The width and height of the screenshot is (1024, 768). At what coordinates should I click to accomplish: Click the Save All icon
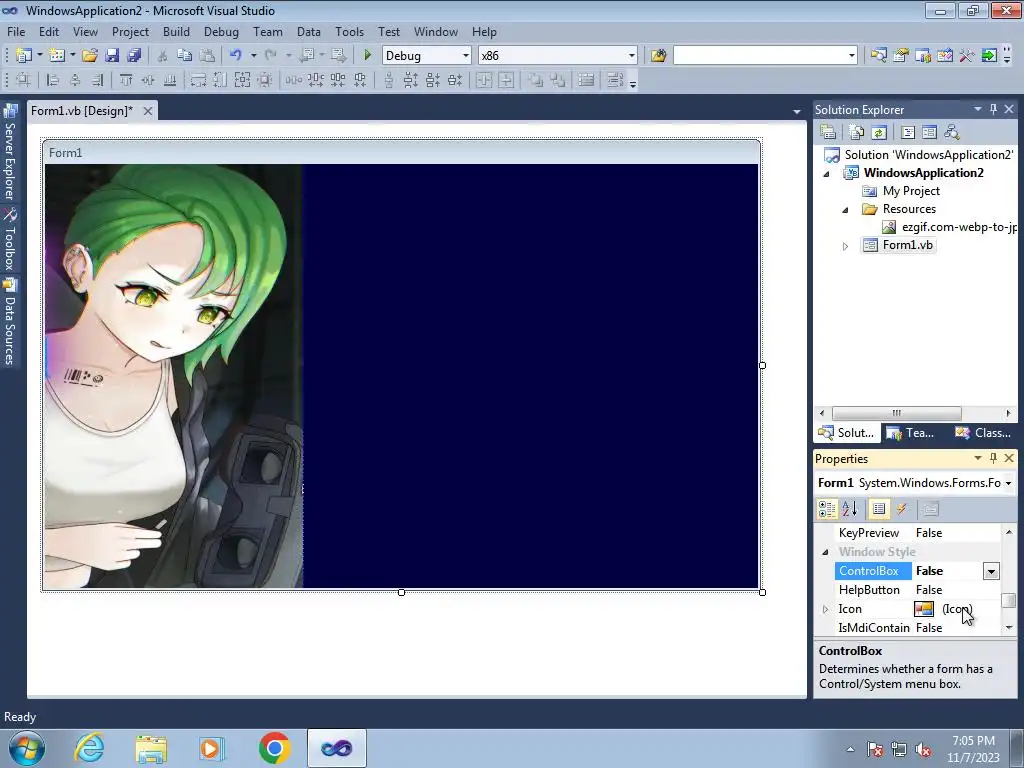pyautogui.click(x=134, y=56)
